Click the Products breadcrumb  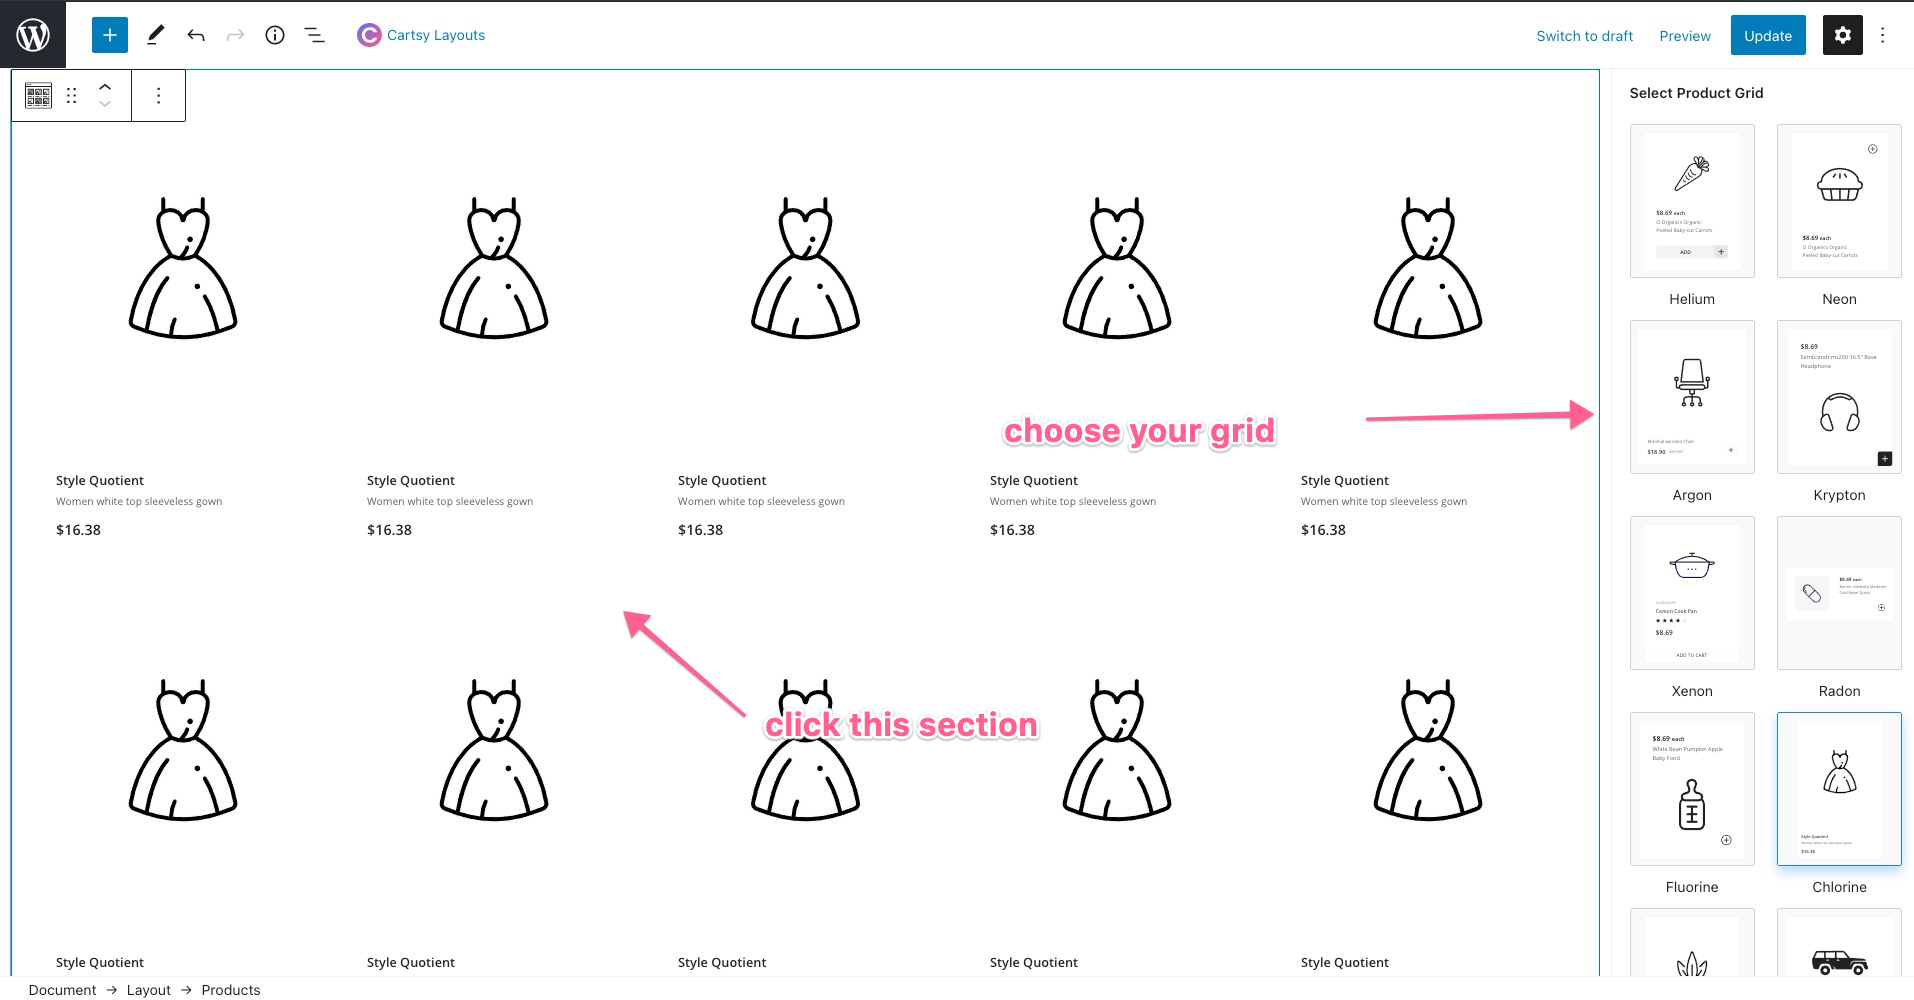(x=231, y=990)
